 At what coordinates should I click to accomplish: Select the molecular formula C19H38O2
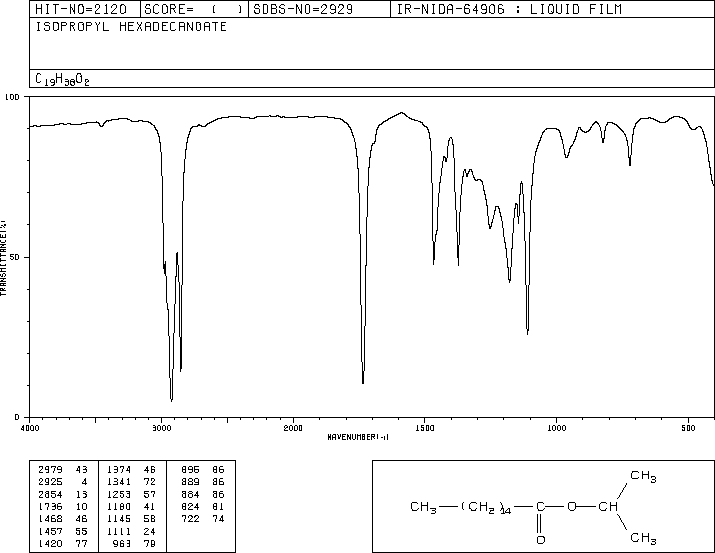coord(62,80)
